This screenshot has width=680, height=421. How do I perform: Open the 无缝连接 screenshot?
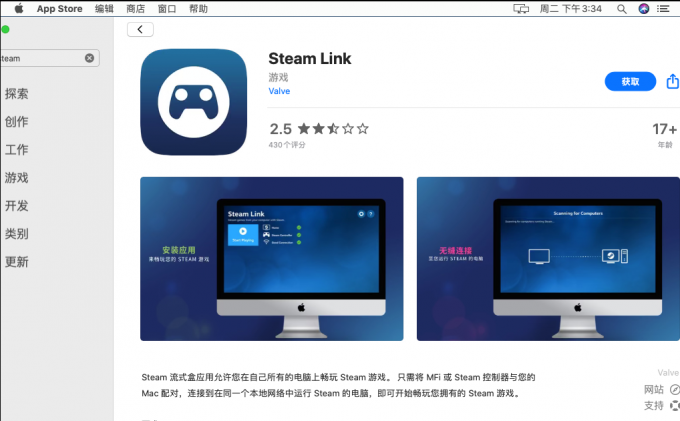[x=548, y=258]
